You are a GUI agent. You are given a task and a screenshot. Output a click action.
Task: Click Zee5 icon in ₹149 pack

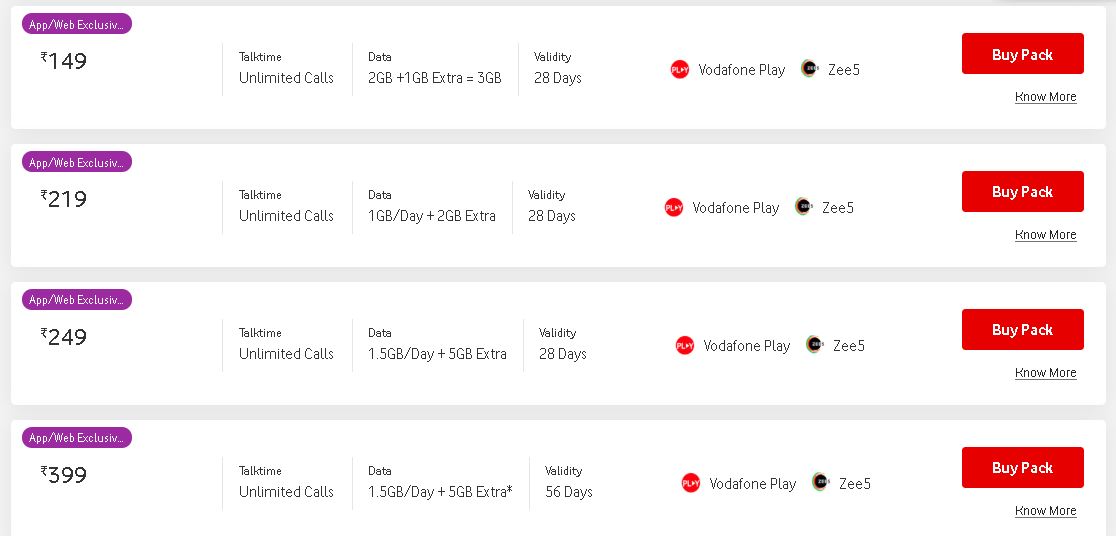coord(809,68)
